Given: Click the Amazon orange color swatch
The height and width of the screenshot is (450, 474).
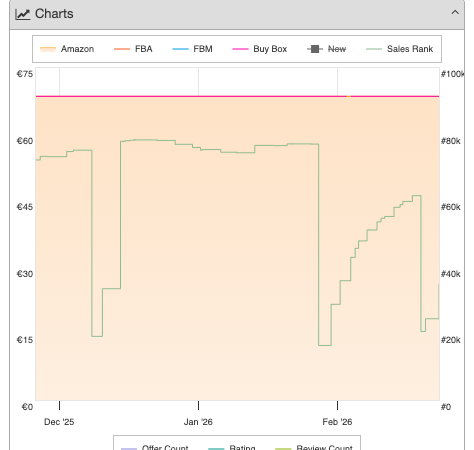Looking at the screenshot, I should click(x=48, y=49).
